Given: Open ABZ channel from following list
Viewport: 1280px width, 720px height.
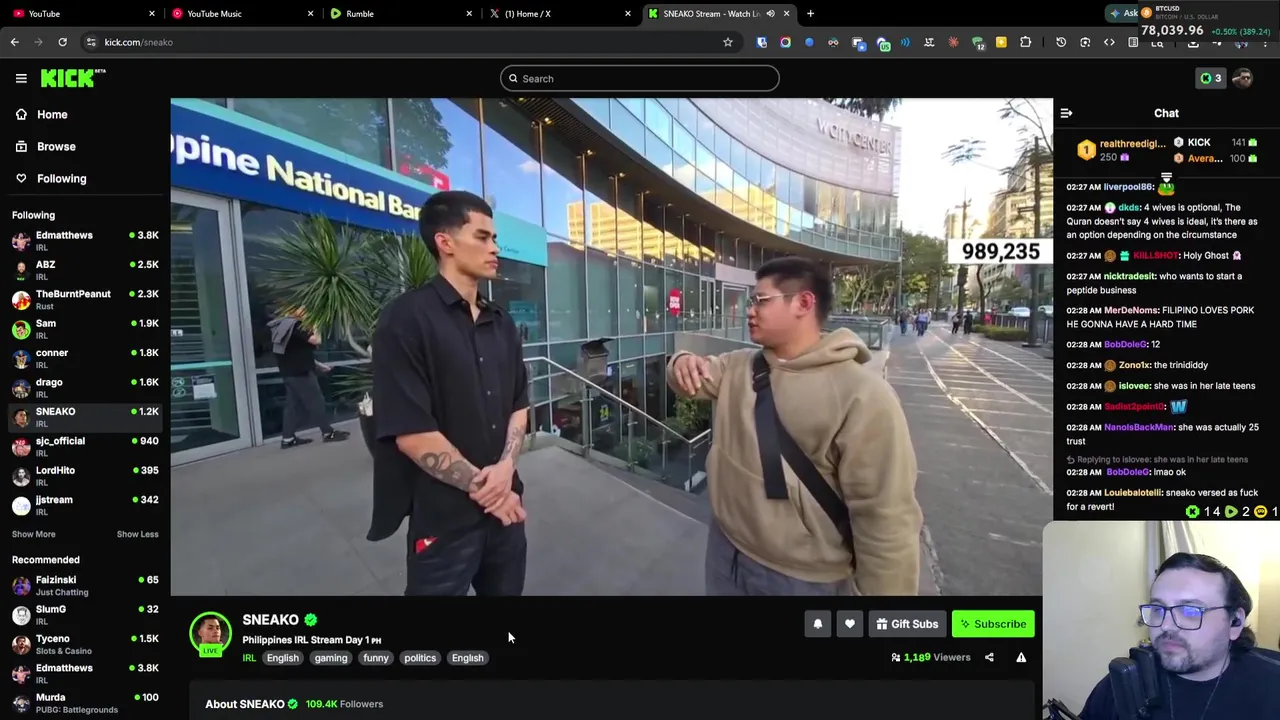Looking at the screenshot, I should tap(85, 270).
